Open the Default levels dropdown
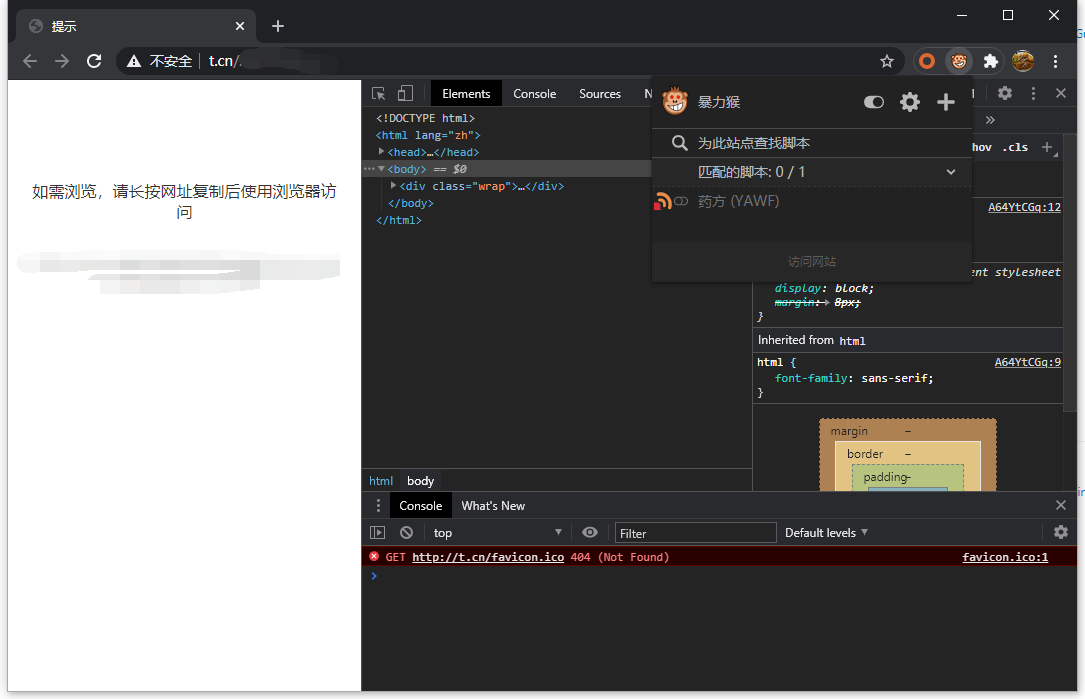1085x699 pixels. coord(825,532)
